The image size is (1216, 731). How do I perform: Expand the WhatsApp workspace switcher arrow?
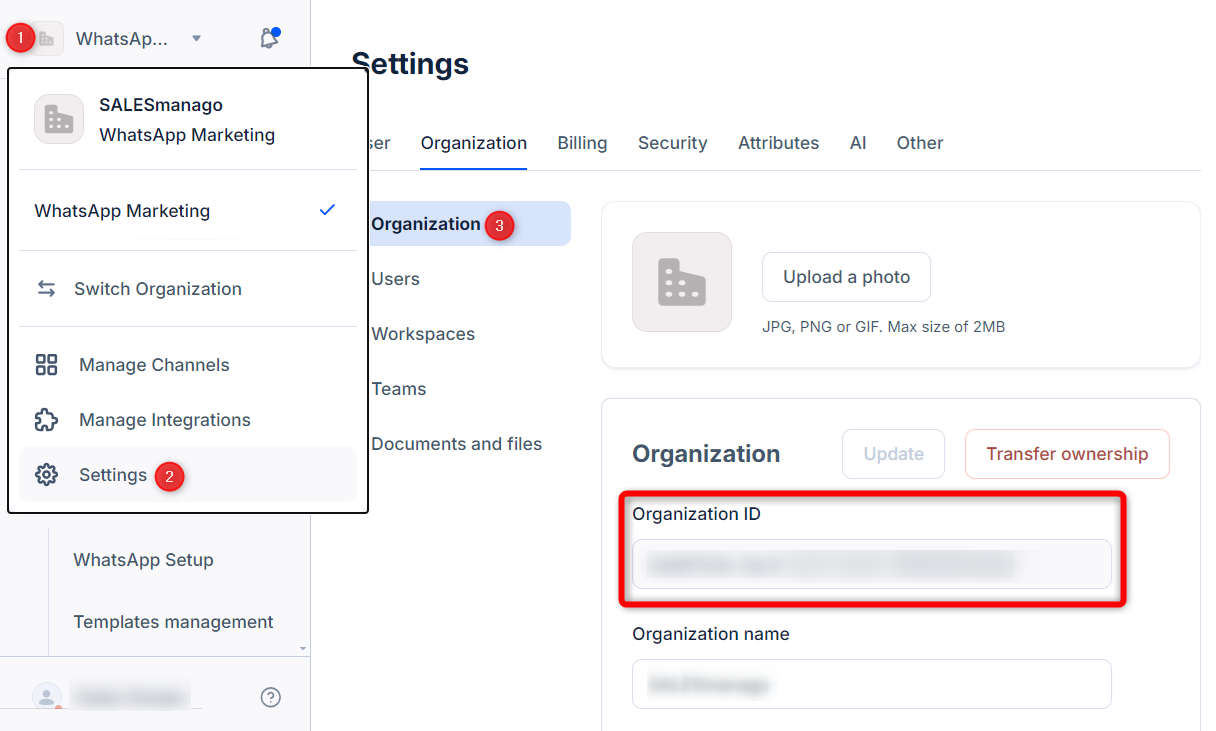196,38
